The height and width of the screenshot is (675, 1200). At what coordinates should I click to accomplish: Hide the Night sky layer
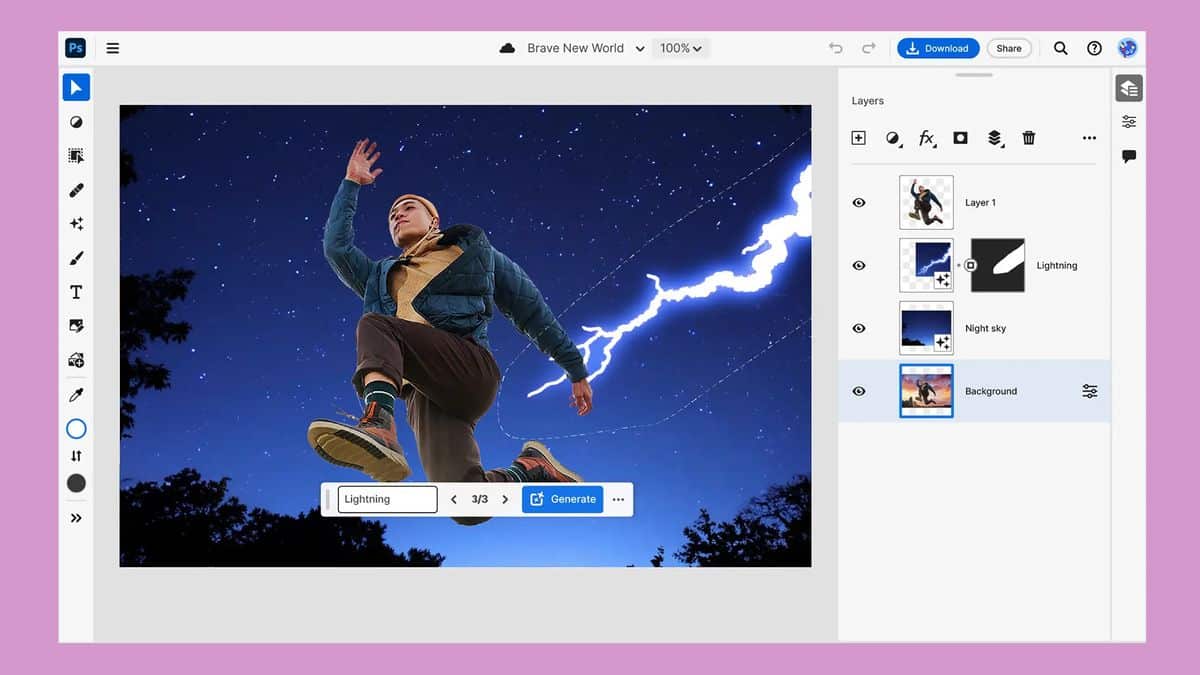point(858,328)
